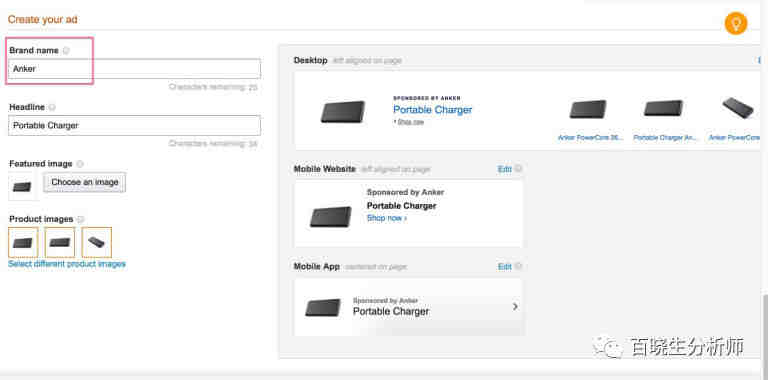Click Shop now in Mobile Website preview
The width and height of the screenshot is (768, 380).
(386, 218)
